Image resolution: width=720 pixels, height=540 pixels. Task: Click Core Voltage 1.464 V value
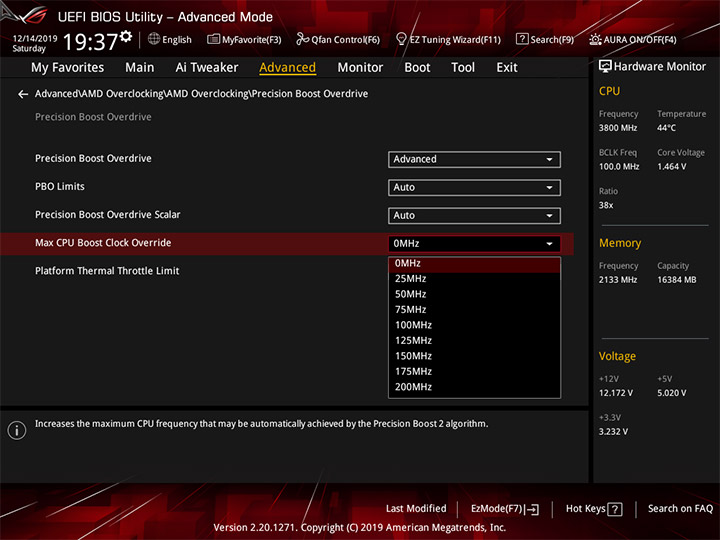[x=672, y=167]
